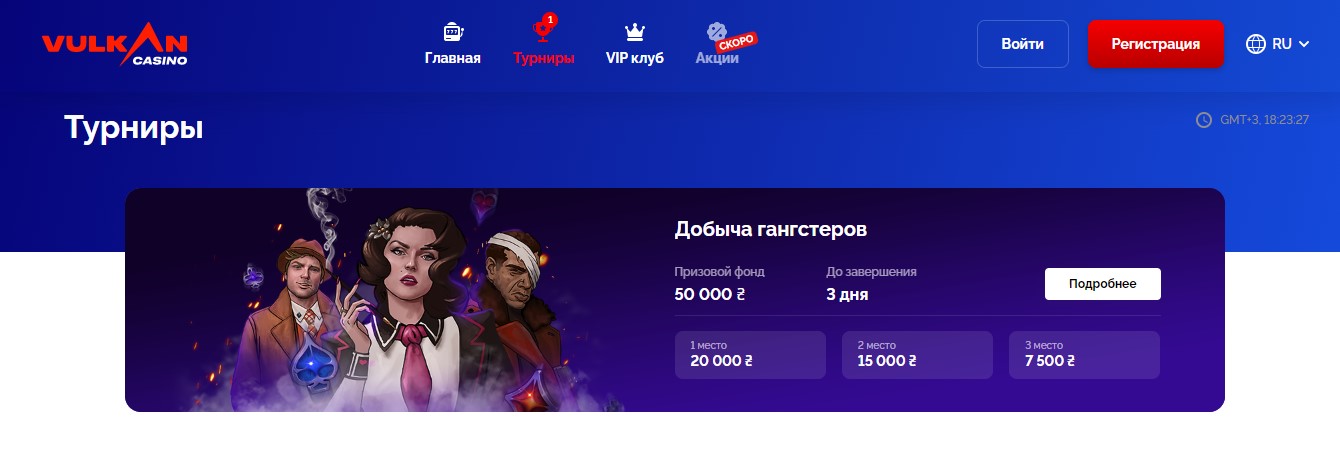Open the Главная menu item

pos(452,58)
